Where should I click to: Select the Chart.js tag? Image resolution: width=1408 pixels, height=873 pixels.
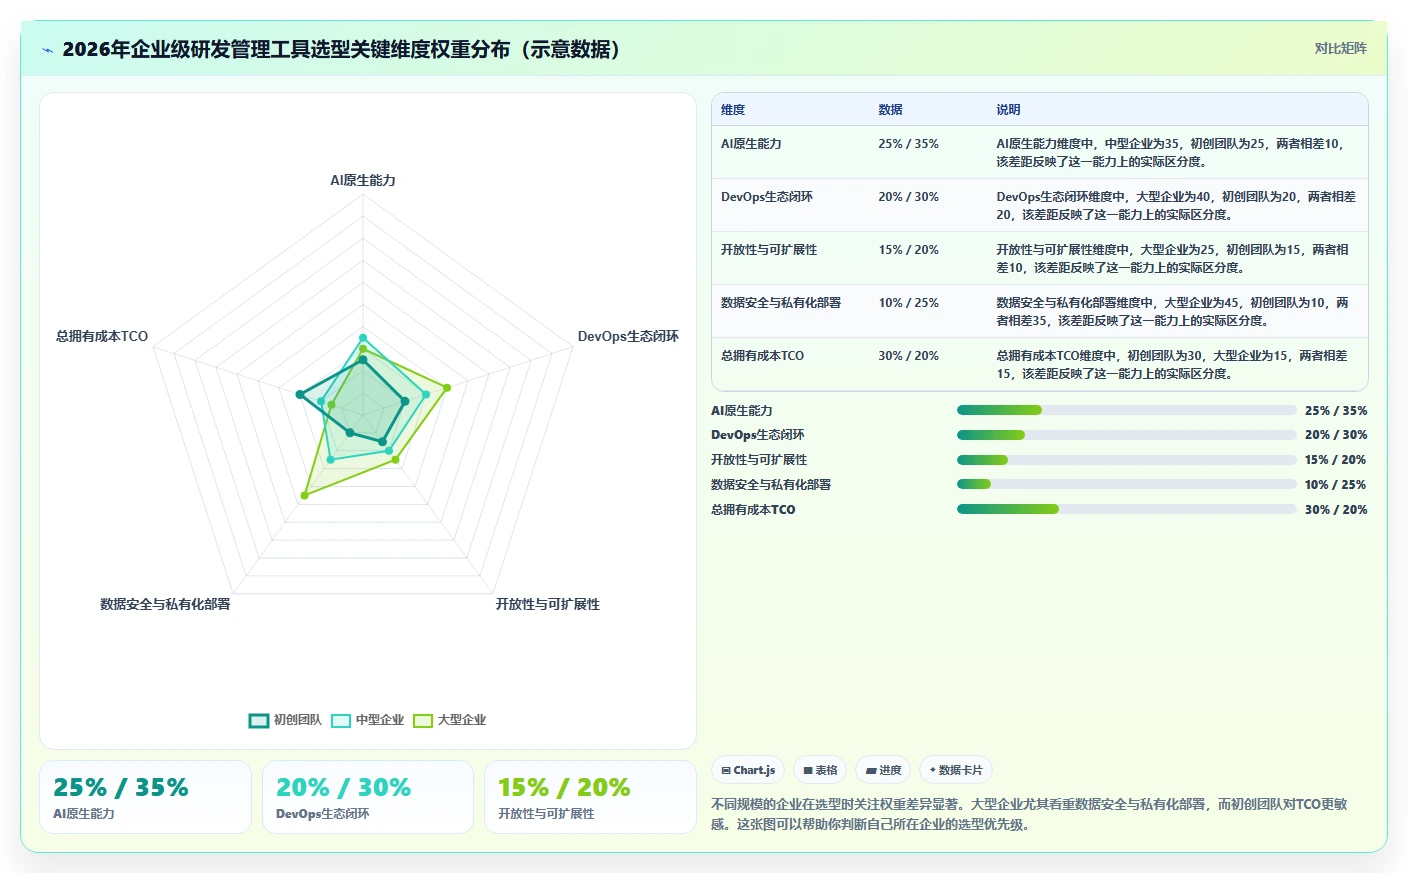click(748, 770)
